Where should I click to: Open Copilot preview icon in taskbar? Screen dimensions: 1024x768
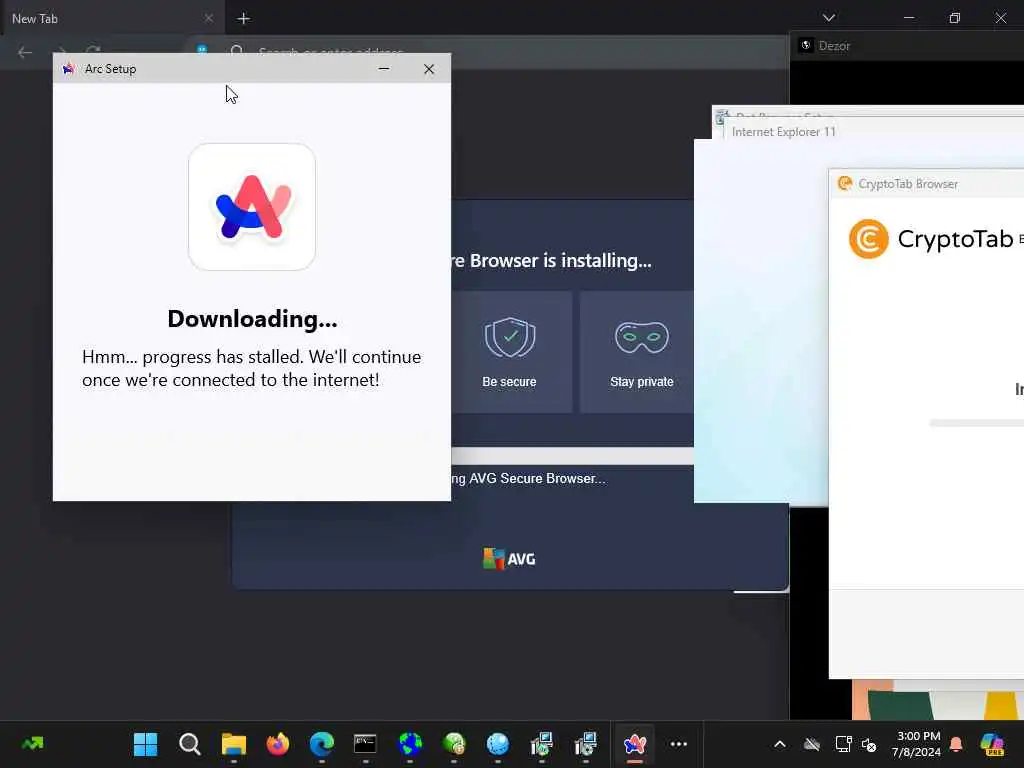pos(993,744)
